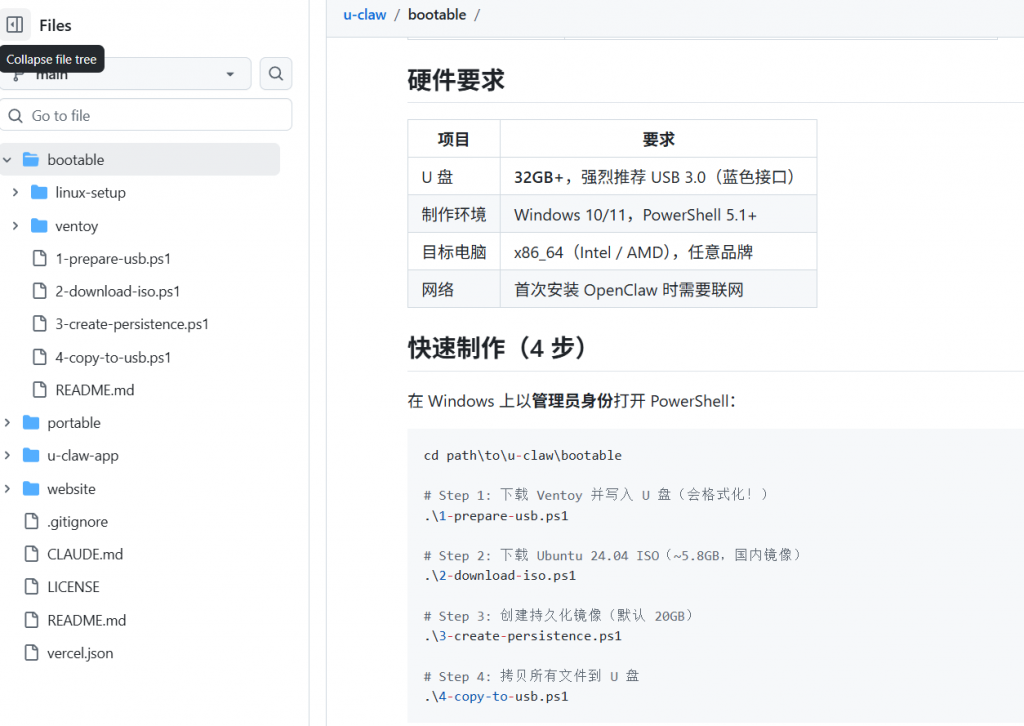The height and width of the screenshot is (726, 1024).
Task: Open 2-download-iso.ps1 in the file tree
Action: coord(117,292)
